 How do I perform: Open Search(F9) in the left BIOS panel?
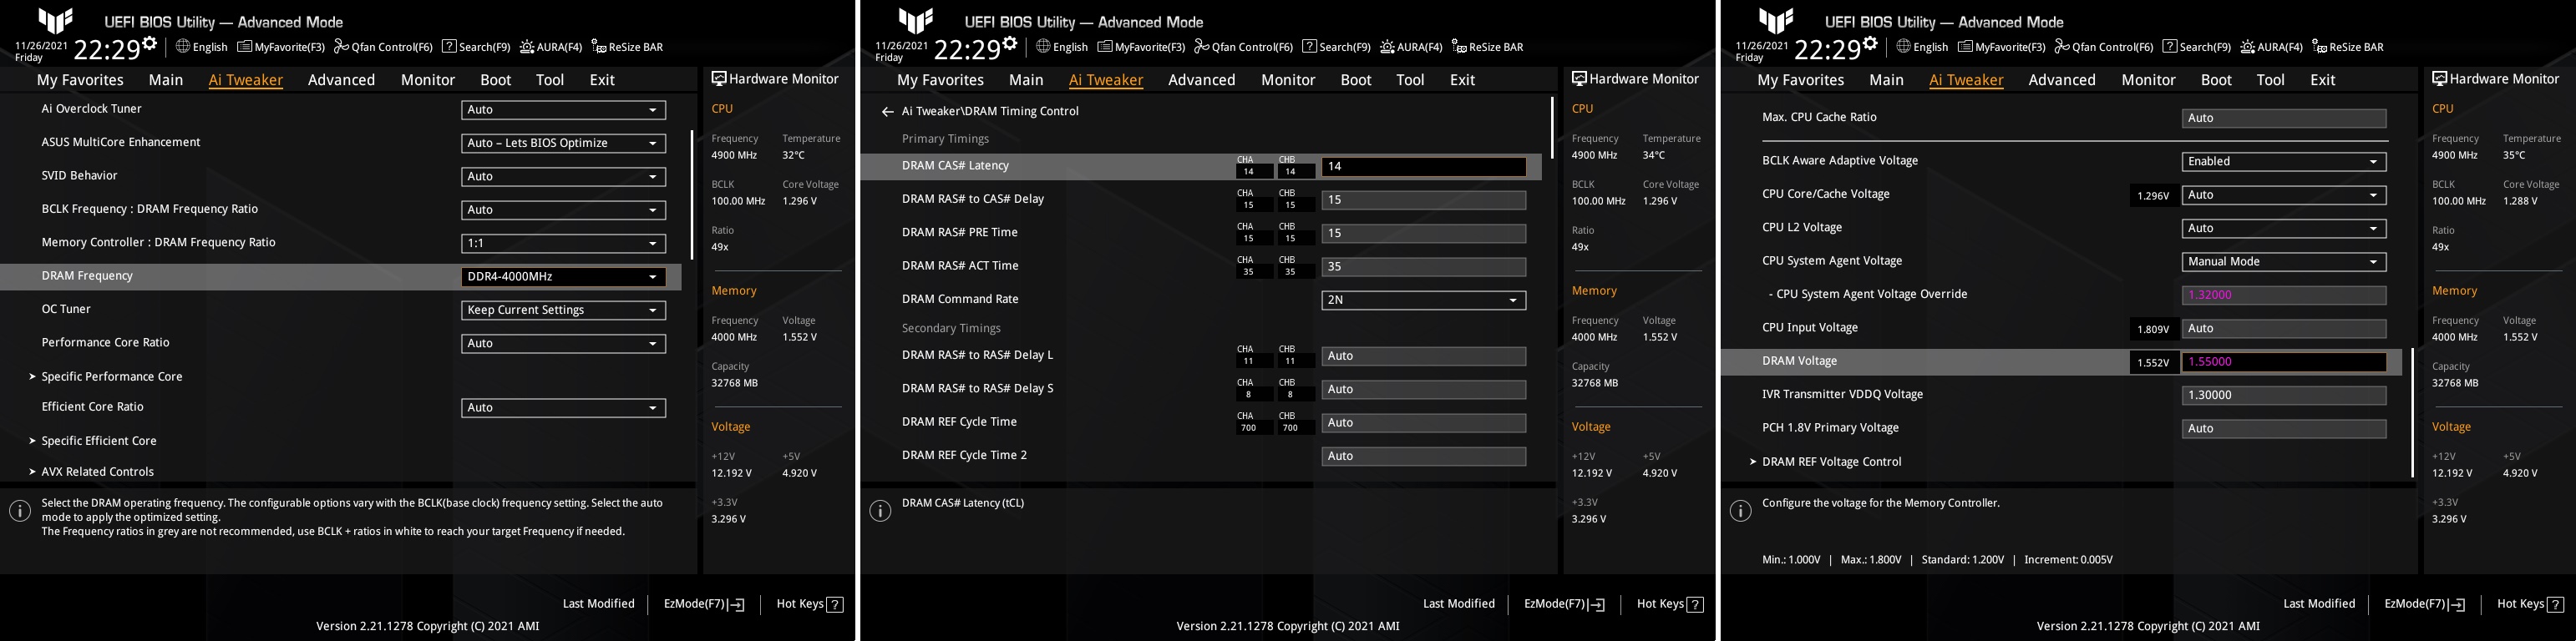click(x=476, y=47)
